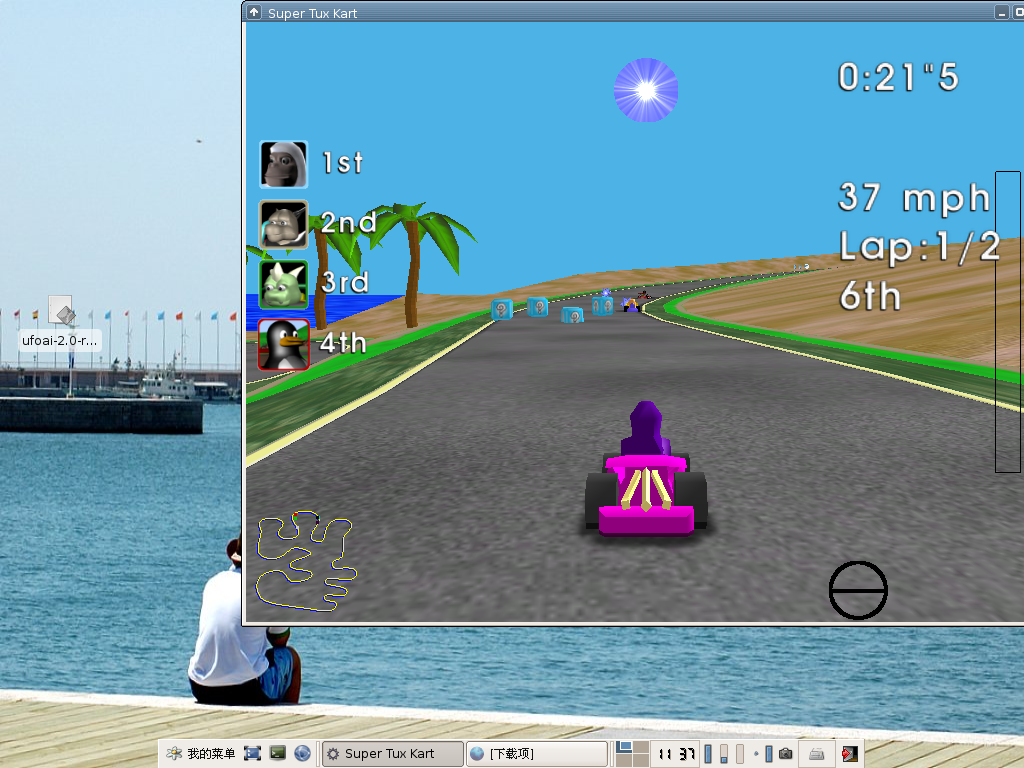
Task: Click the gorilla portrait ranked 1st
Action: pos(283,165)
